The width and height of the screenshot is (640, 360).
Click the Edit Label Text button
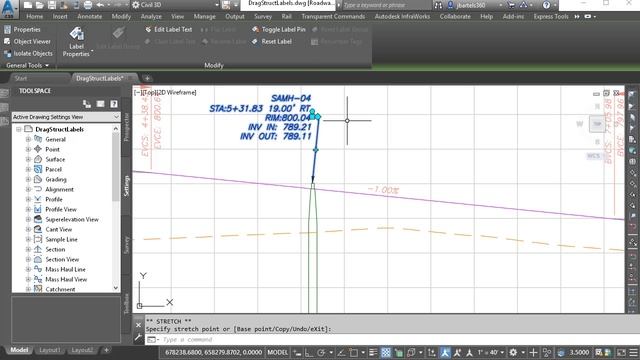(169, 30)
